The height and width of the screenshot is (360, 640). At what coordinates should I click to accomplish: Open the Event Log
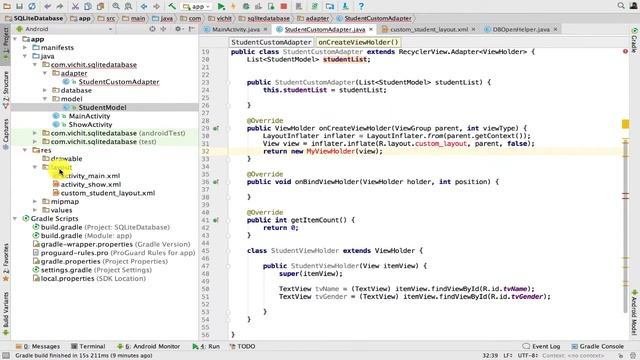[x=541, y=346]
